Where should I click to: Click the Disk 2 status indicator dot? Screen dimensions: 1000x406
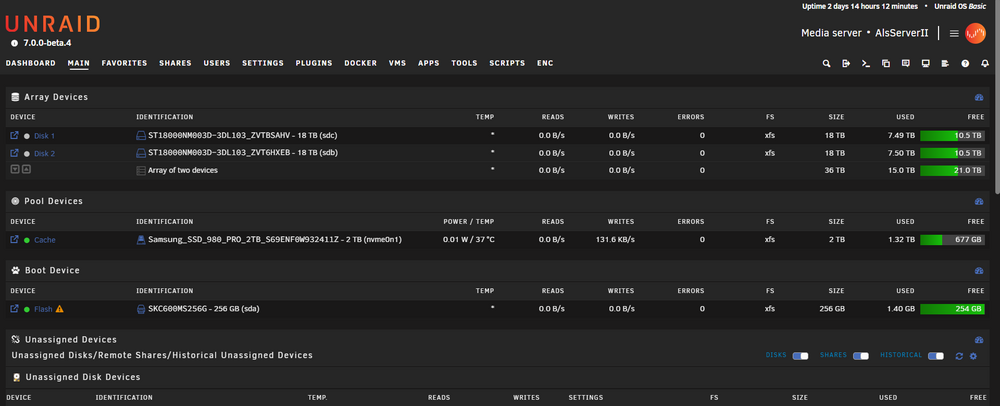(x=27, y=154)
